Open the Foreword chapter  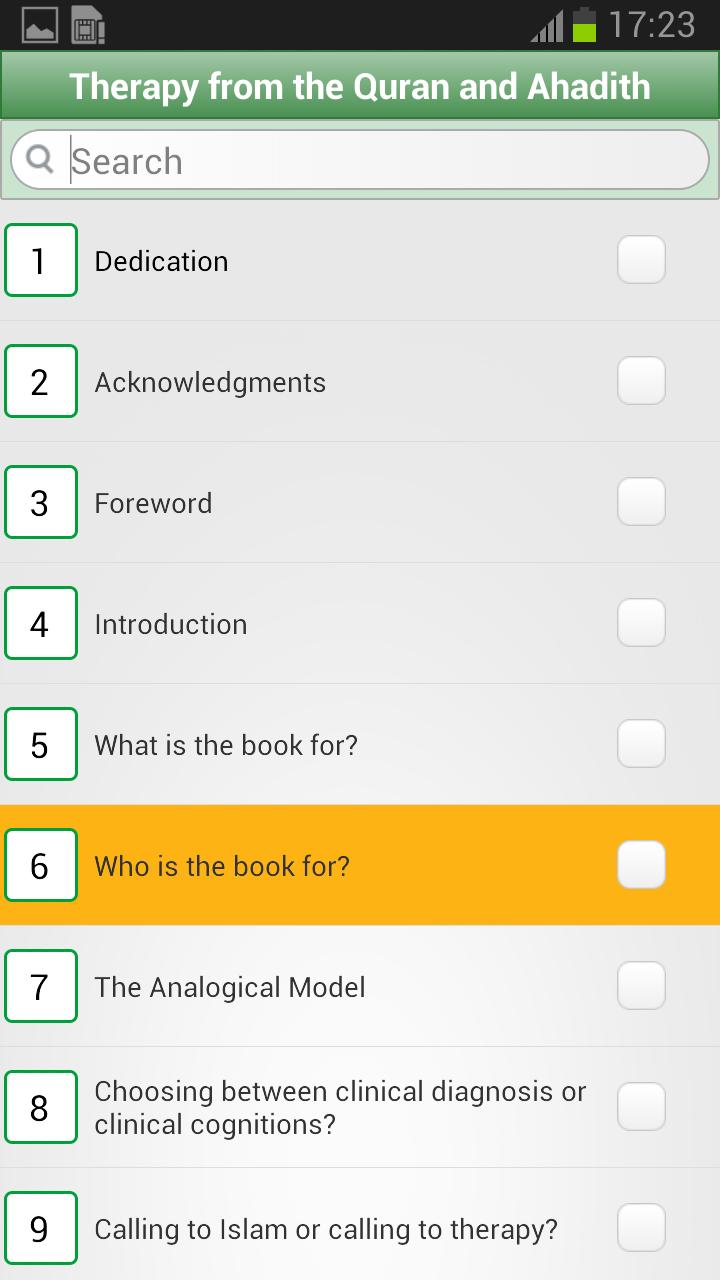click(x=153, y=503)
